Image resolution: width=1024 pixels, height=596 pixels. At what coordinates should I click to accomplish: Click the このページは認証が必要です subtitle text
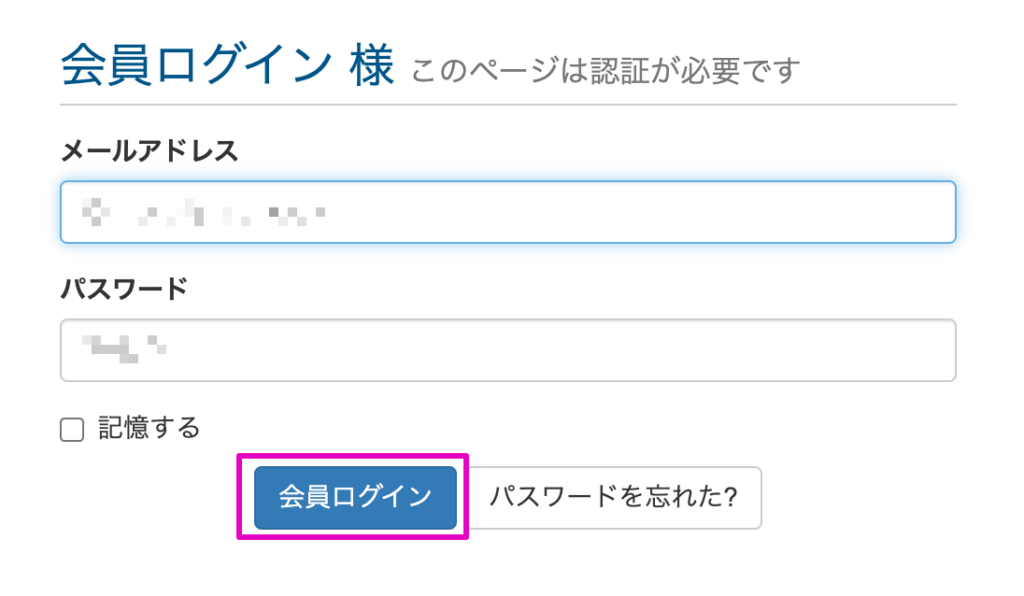click(x=606, y=71)
